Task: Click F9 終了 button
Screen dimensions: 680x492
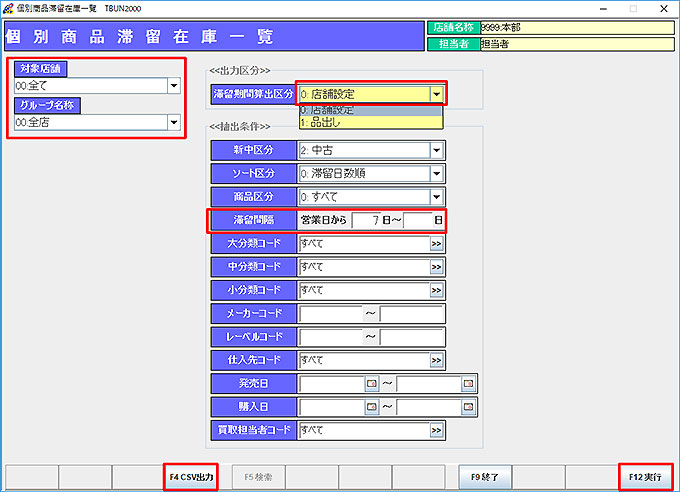Action: pos(485,477)
